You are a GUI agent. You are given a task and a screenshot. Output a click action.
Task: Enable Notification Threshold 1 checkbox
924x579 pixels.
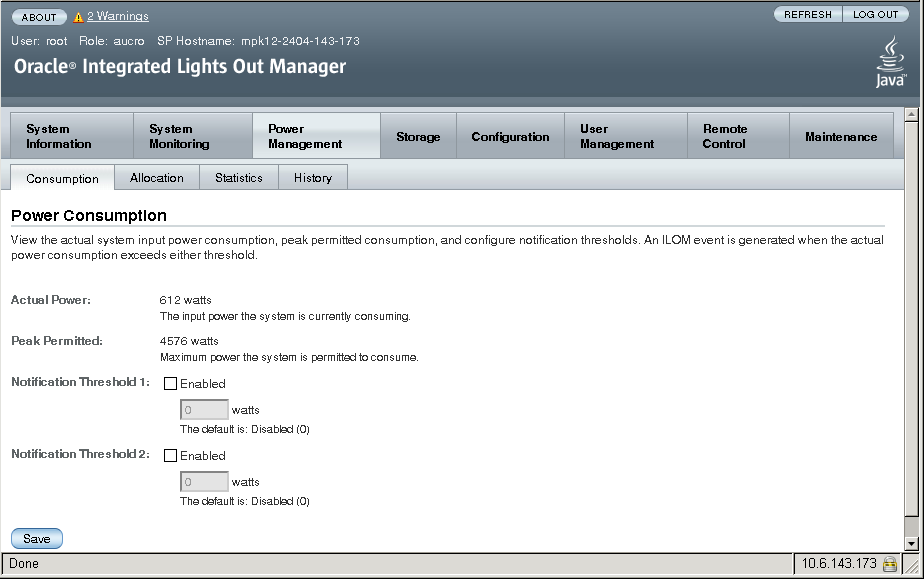[x=170, y=383]
